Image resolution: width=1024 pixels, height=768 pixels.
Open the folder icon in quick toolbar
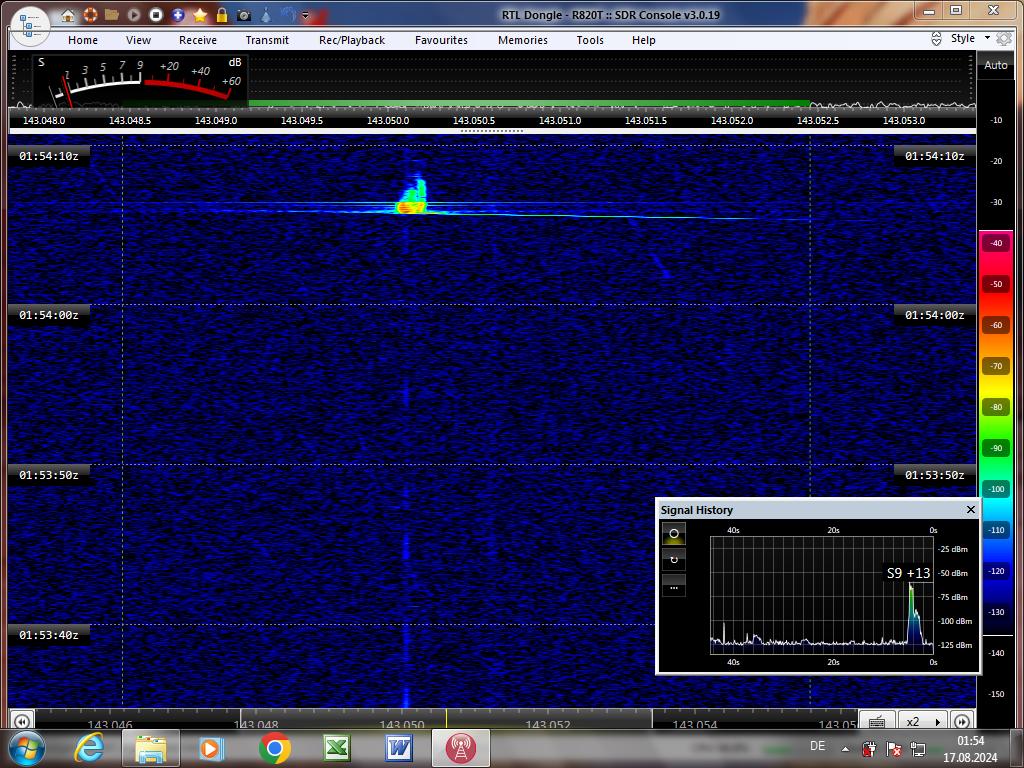(x=112, y=14)
